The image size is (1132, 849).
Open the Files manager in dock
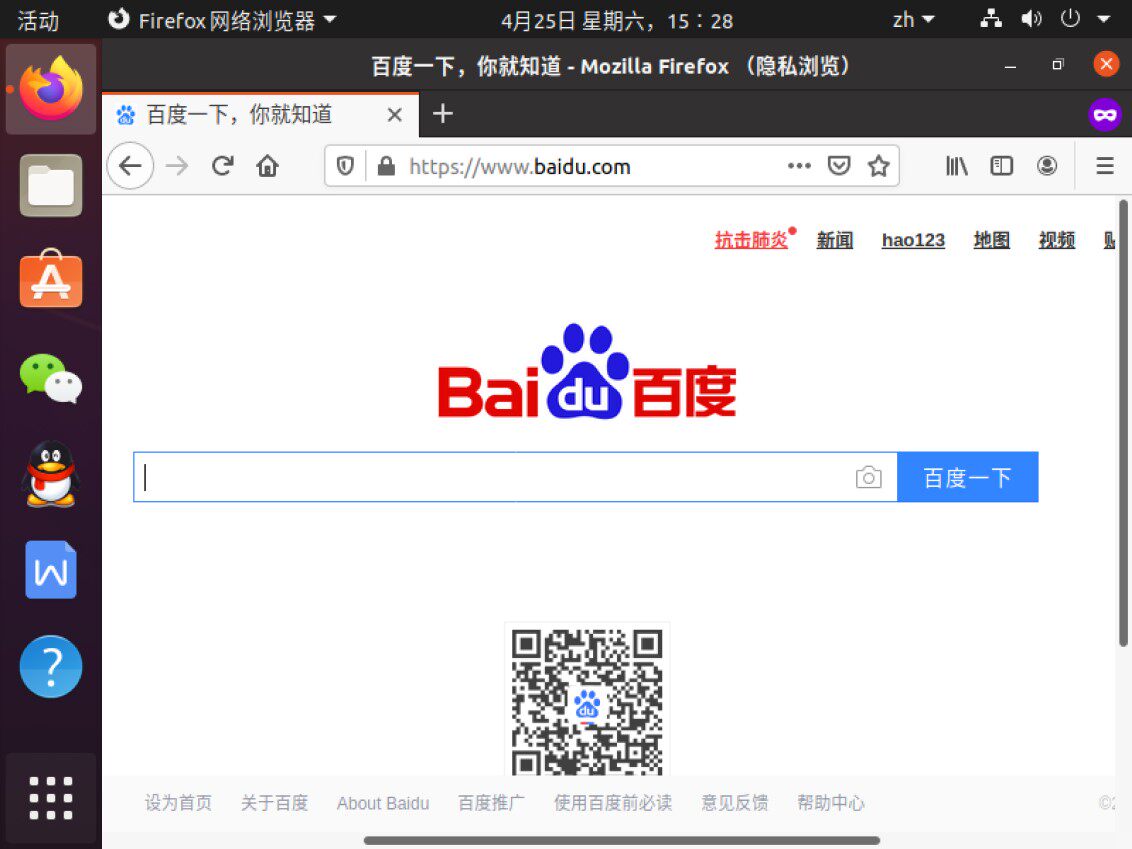click(x=51, y=186)
